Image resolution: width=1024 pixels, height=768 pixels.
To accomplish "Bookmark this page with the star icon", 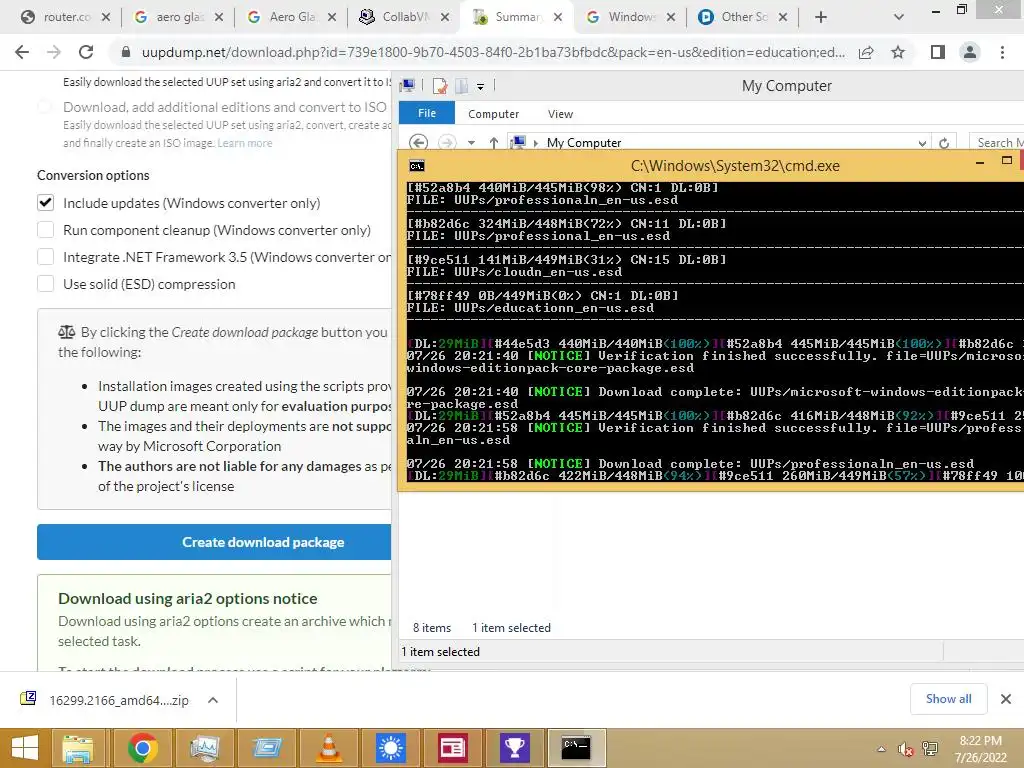I will point(898,52).
